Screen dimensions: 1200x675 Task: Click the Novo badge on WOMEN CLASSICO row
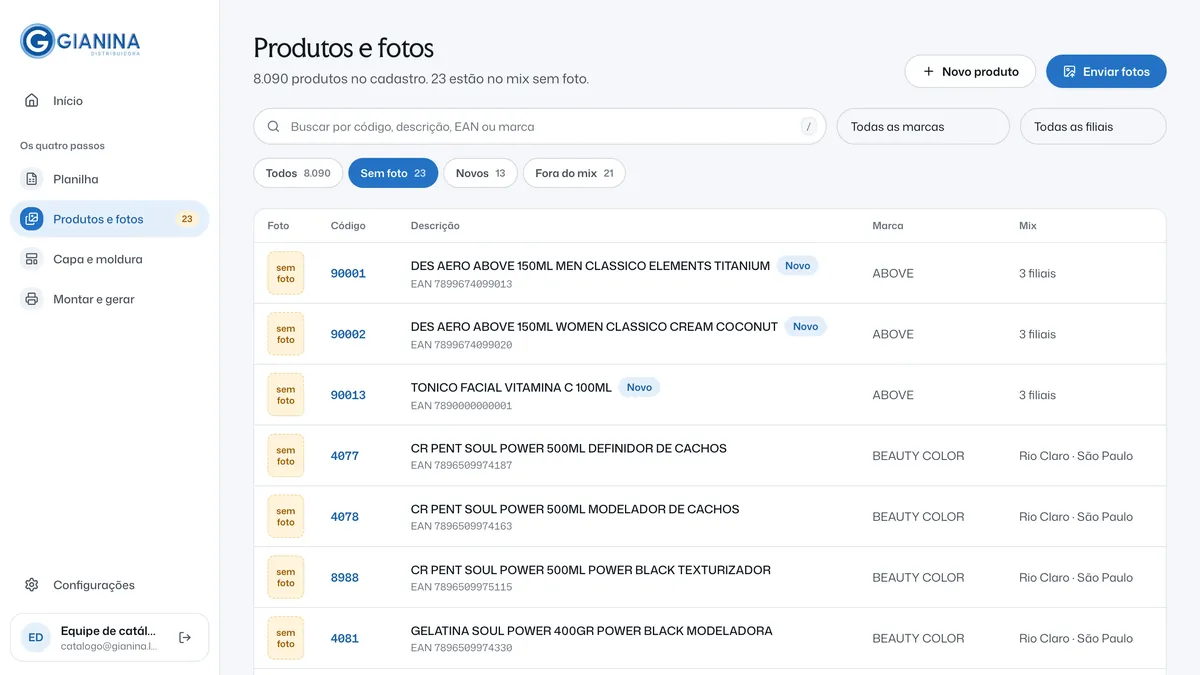(805, 327)
